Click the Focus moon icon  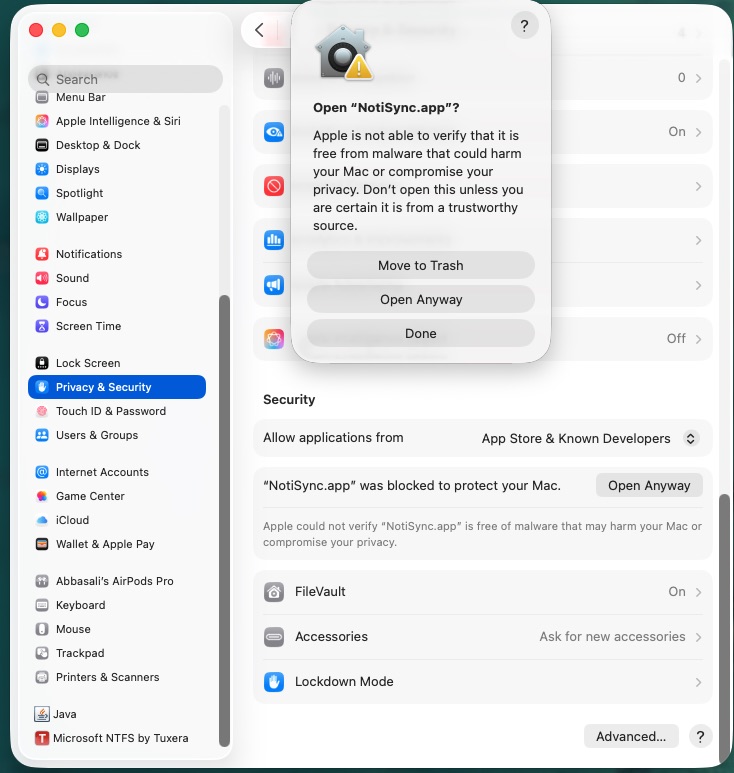42,302
